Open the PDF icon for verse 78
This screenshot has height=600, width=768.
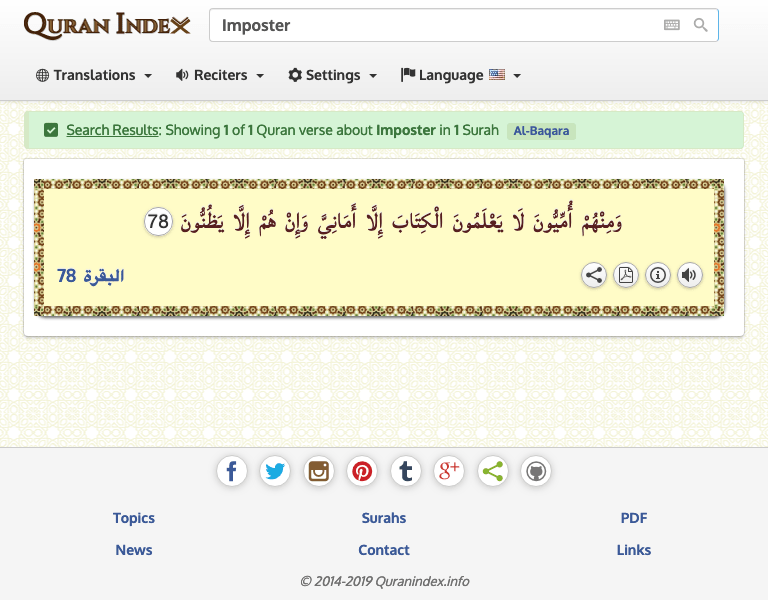coord(626,275)
